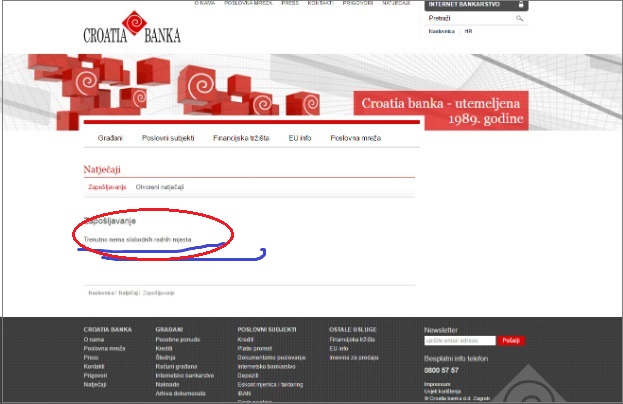Open Platni promet in the footer
Viewport: 623px width, 404px height.
coord(255,348)
